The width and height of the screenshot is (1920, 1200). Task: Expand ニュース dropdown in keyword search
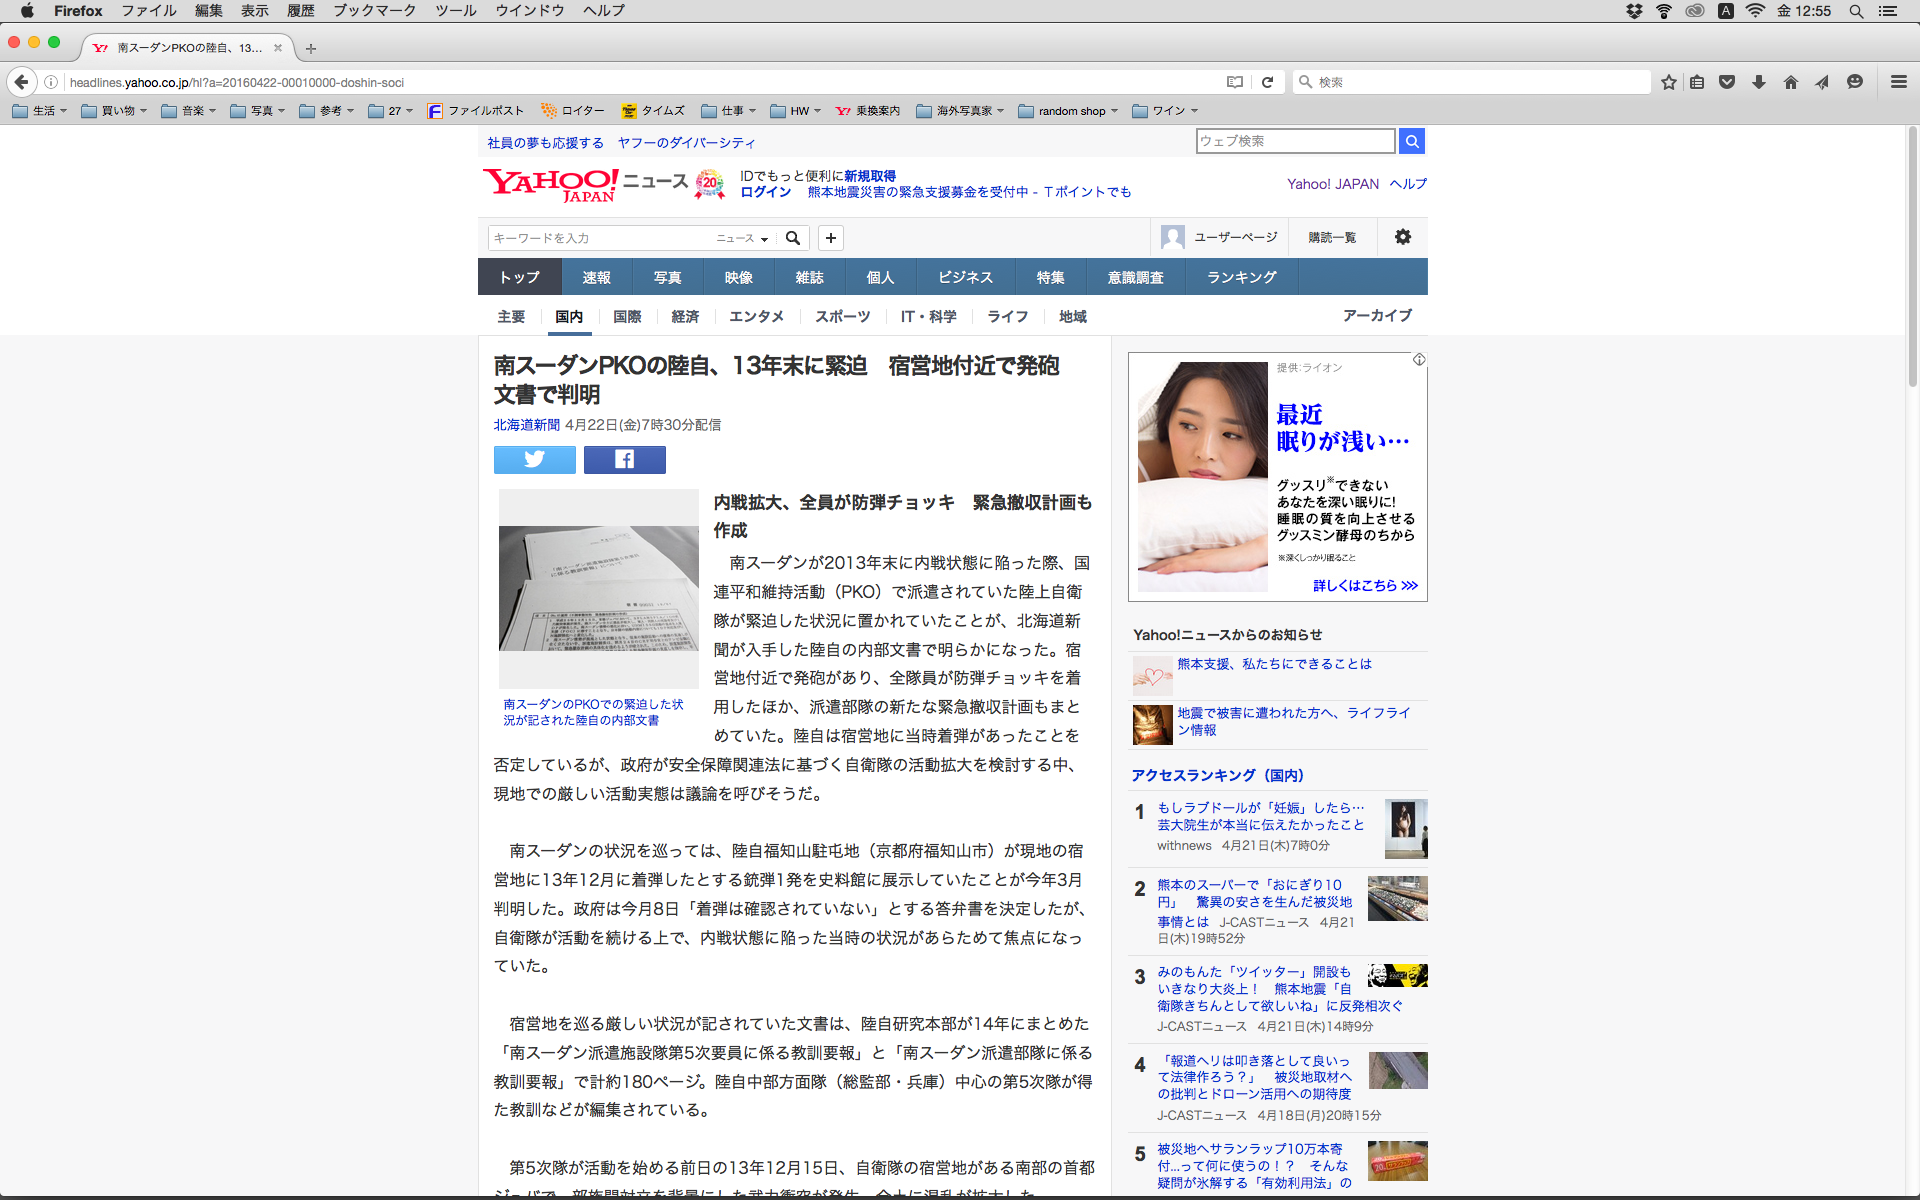coord(742,238)
